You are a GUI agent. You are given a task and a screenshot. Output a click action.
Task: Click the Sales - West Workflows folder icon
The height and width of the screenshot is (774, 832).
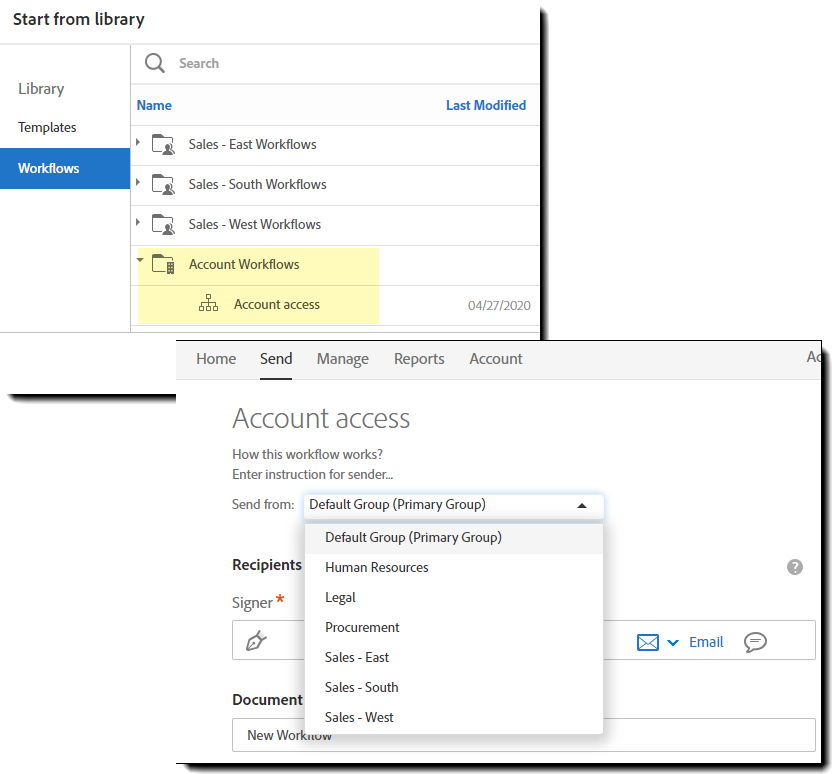point(163,224)
